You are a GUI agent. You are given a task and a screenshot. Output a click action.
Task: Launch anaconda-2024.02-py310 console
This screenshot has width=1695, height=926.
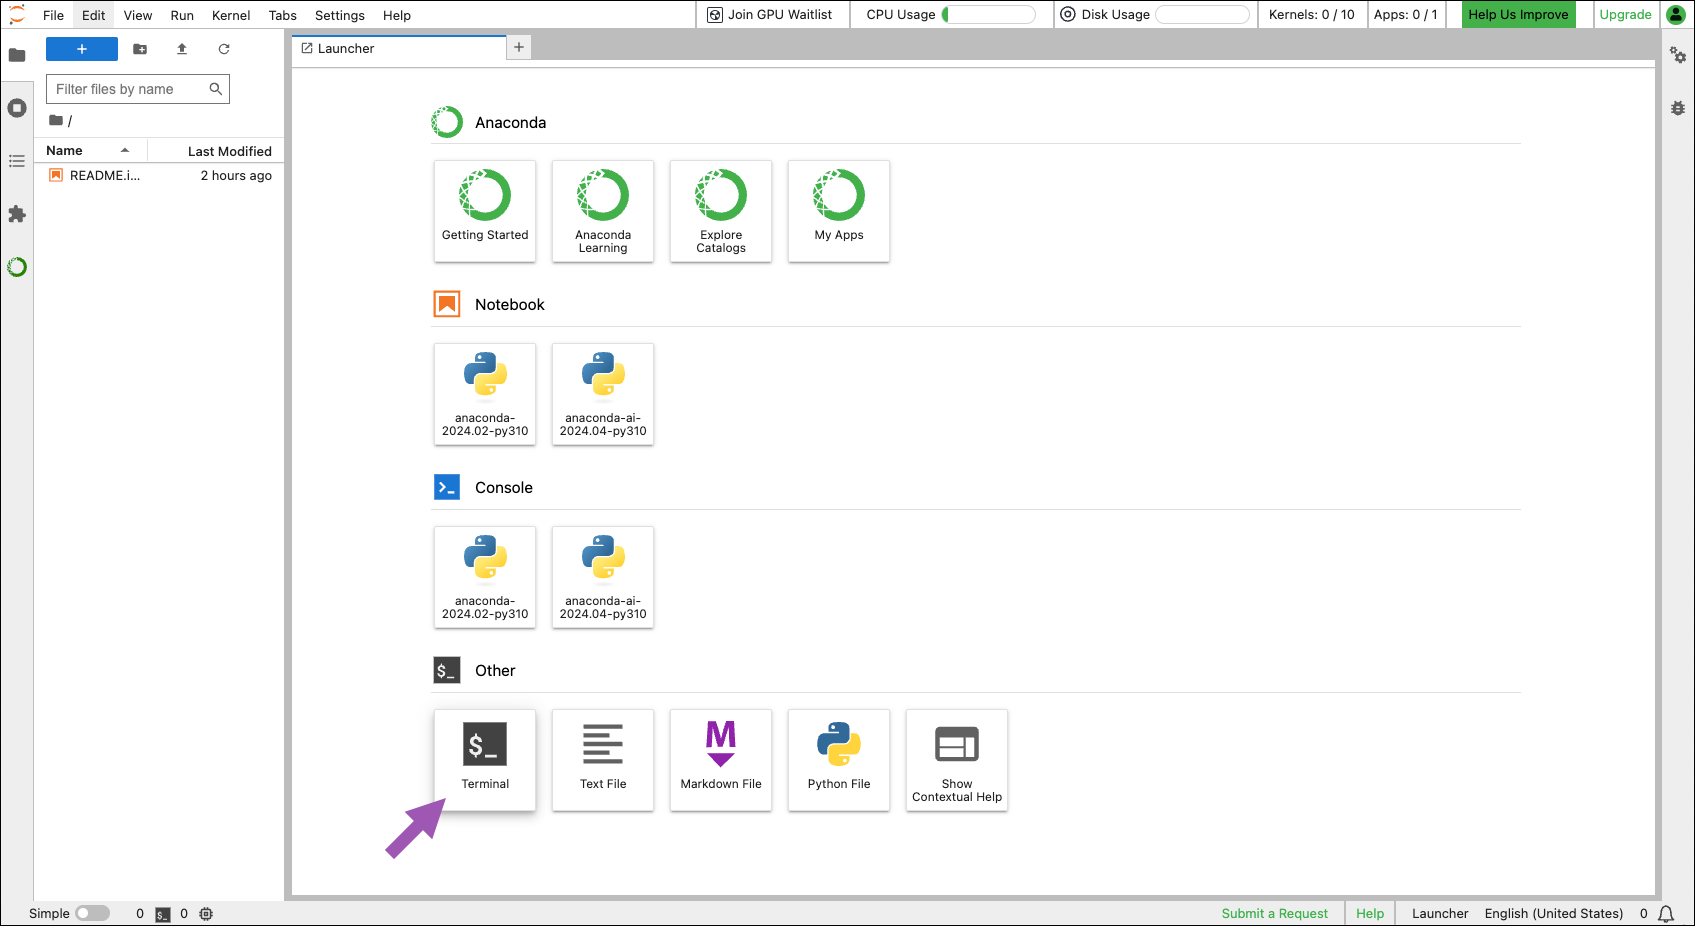(485, 577)
